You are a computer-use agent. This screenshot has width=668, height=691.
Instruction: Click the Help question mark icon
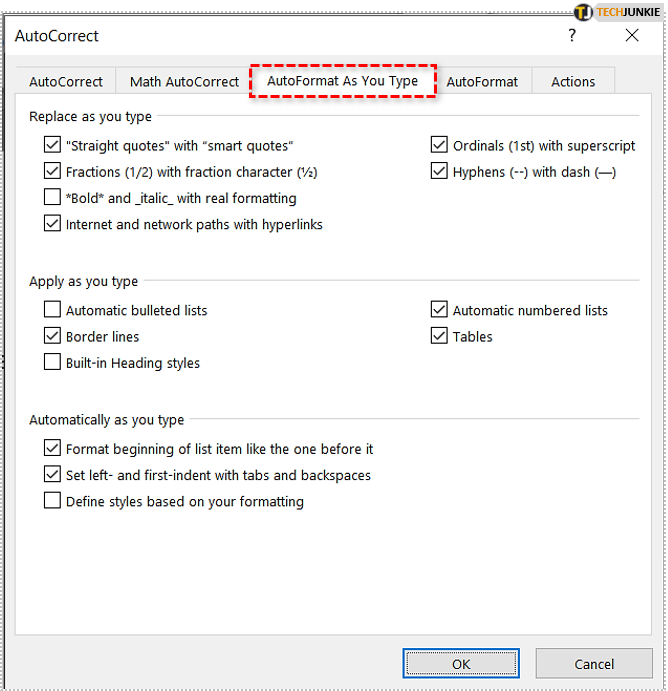coord(572,36)
